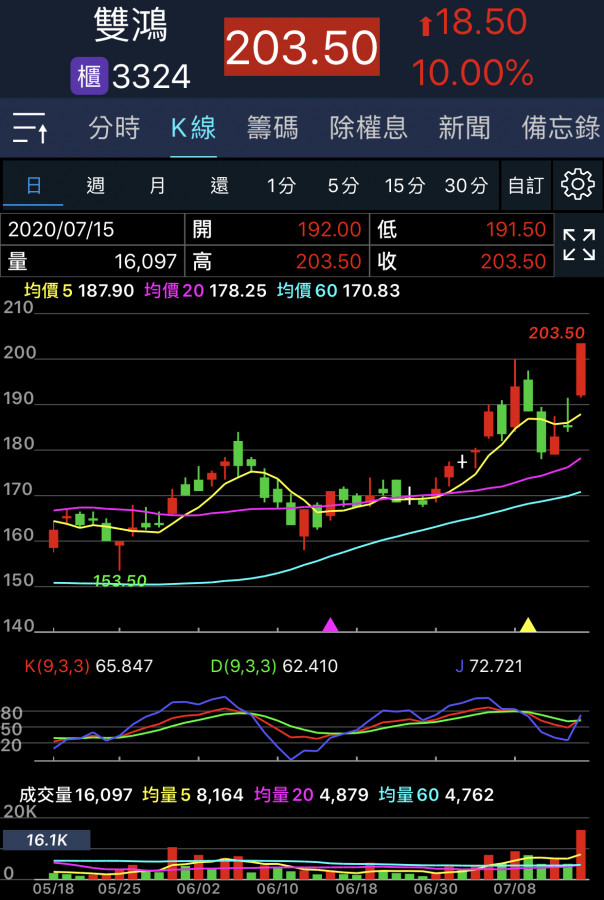Open 自訂 custom period option
The height and width of the screenshot is (900, 604).
coord(525,185)
